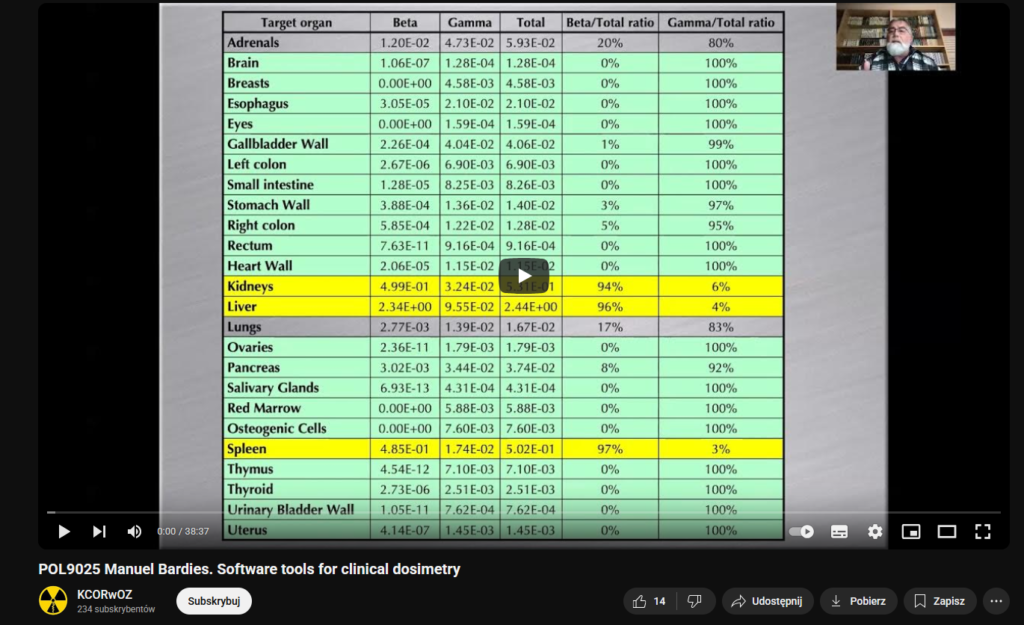Dislike the video with thumbs down
The height and width of the screenshot is (625, 1024).
695,601
